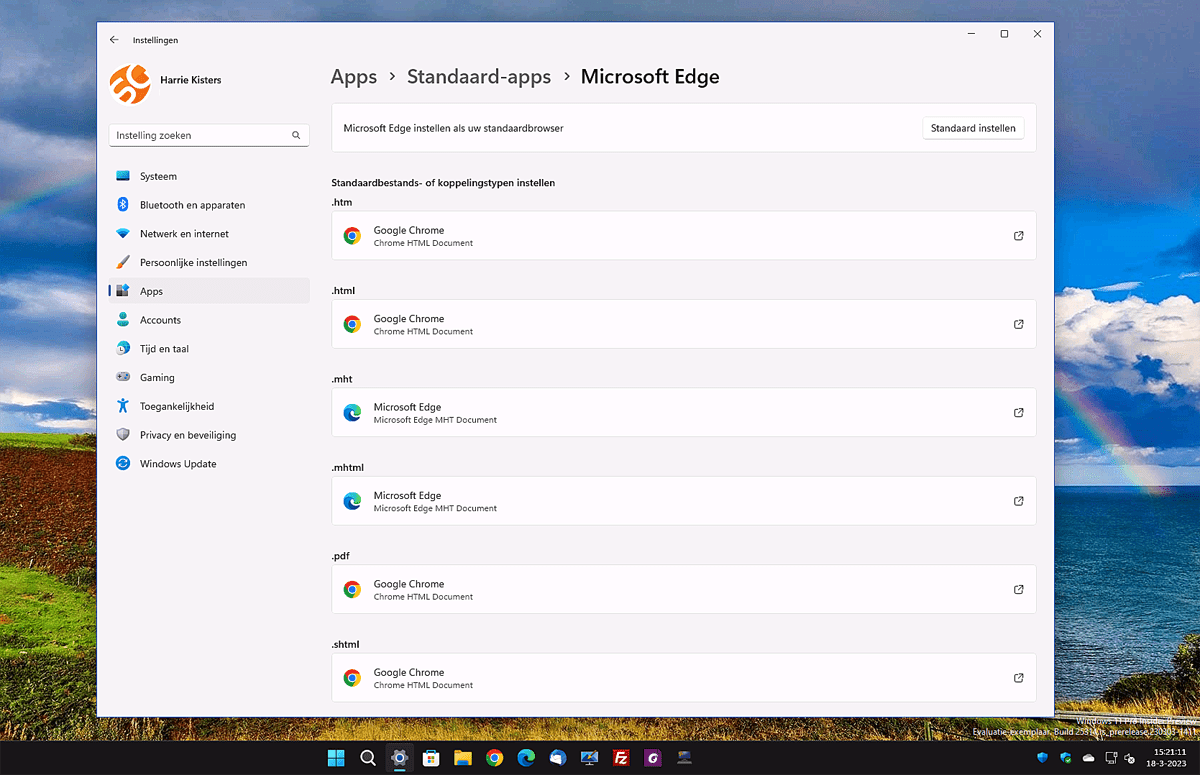Open Privacy en beveiliging settings
1200x775 pixels.
(x=209, y=435)
